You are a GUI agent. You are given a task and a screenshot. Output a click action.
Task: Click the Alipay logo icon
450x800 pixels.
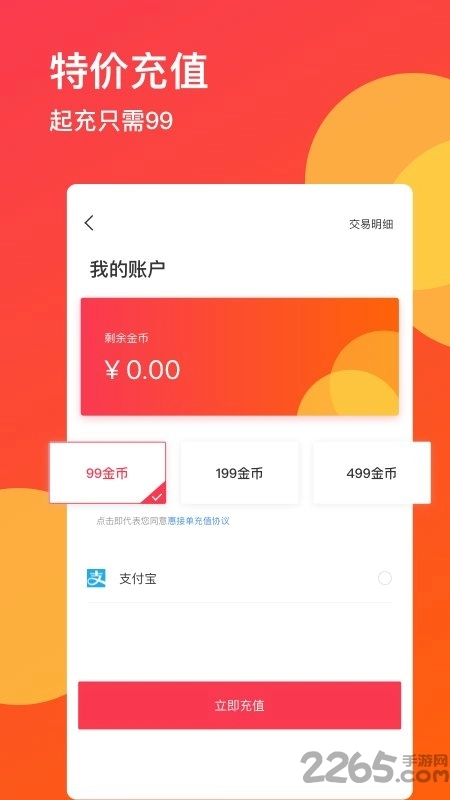[x=96, y=578]
